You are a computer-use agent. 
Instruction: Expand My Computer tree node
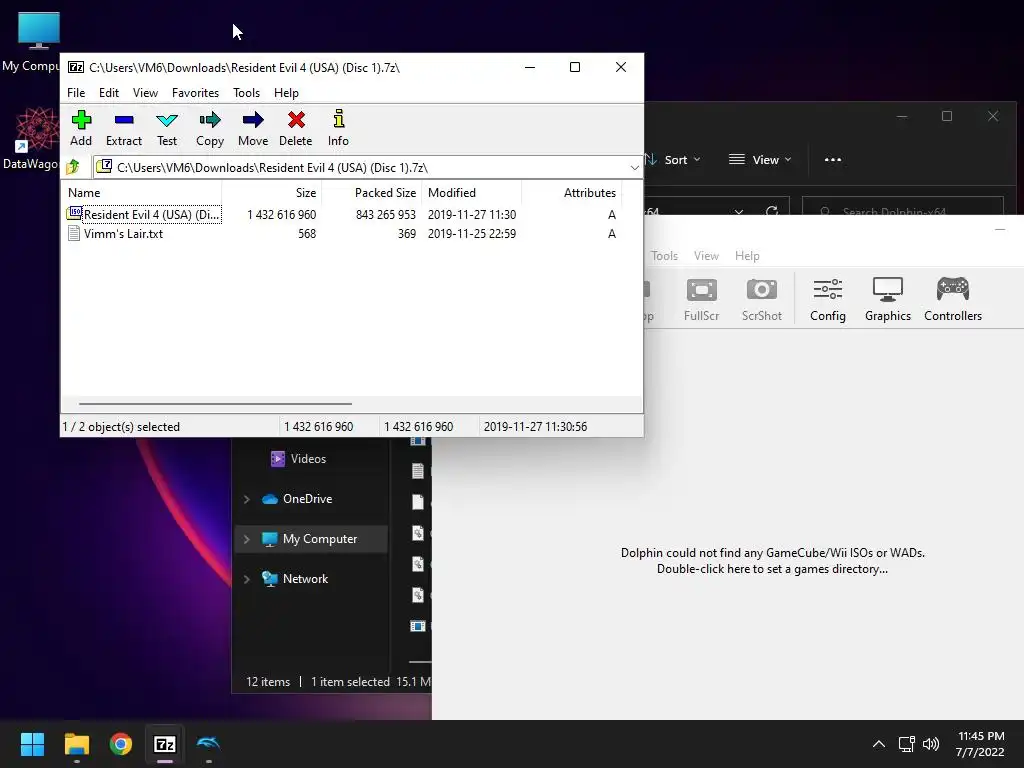point(247,539)
